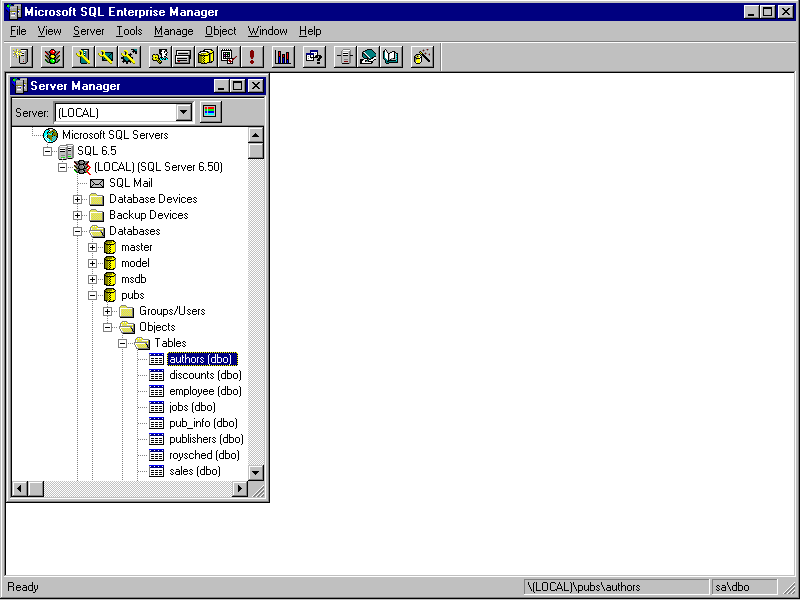Open the bar chart performance toolbar icon
Image resolution: width=800 pixels, height=600 pixels.
coord(283,57)
